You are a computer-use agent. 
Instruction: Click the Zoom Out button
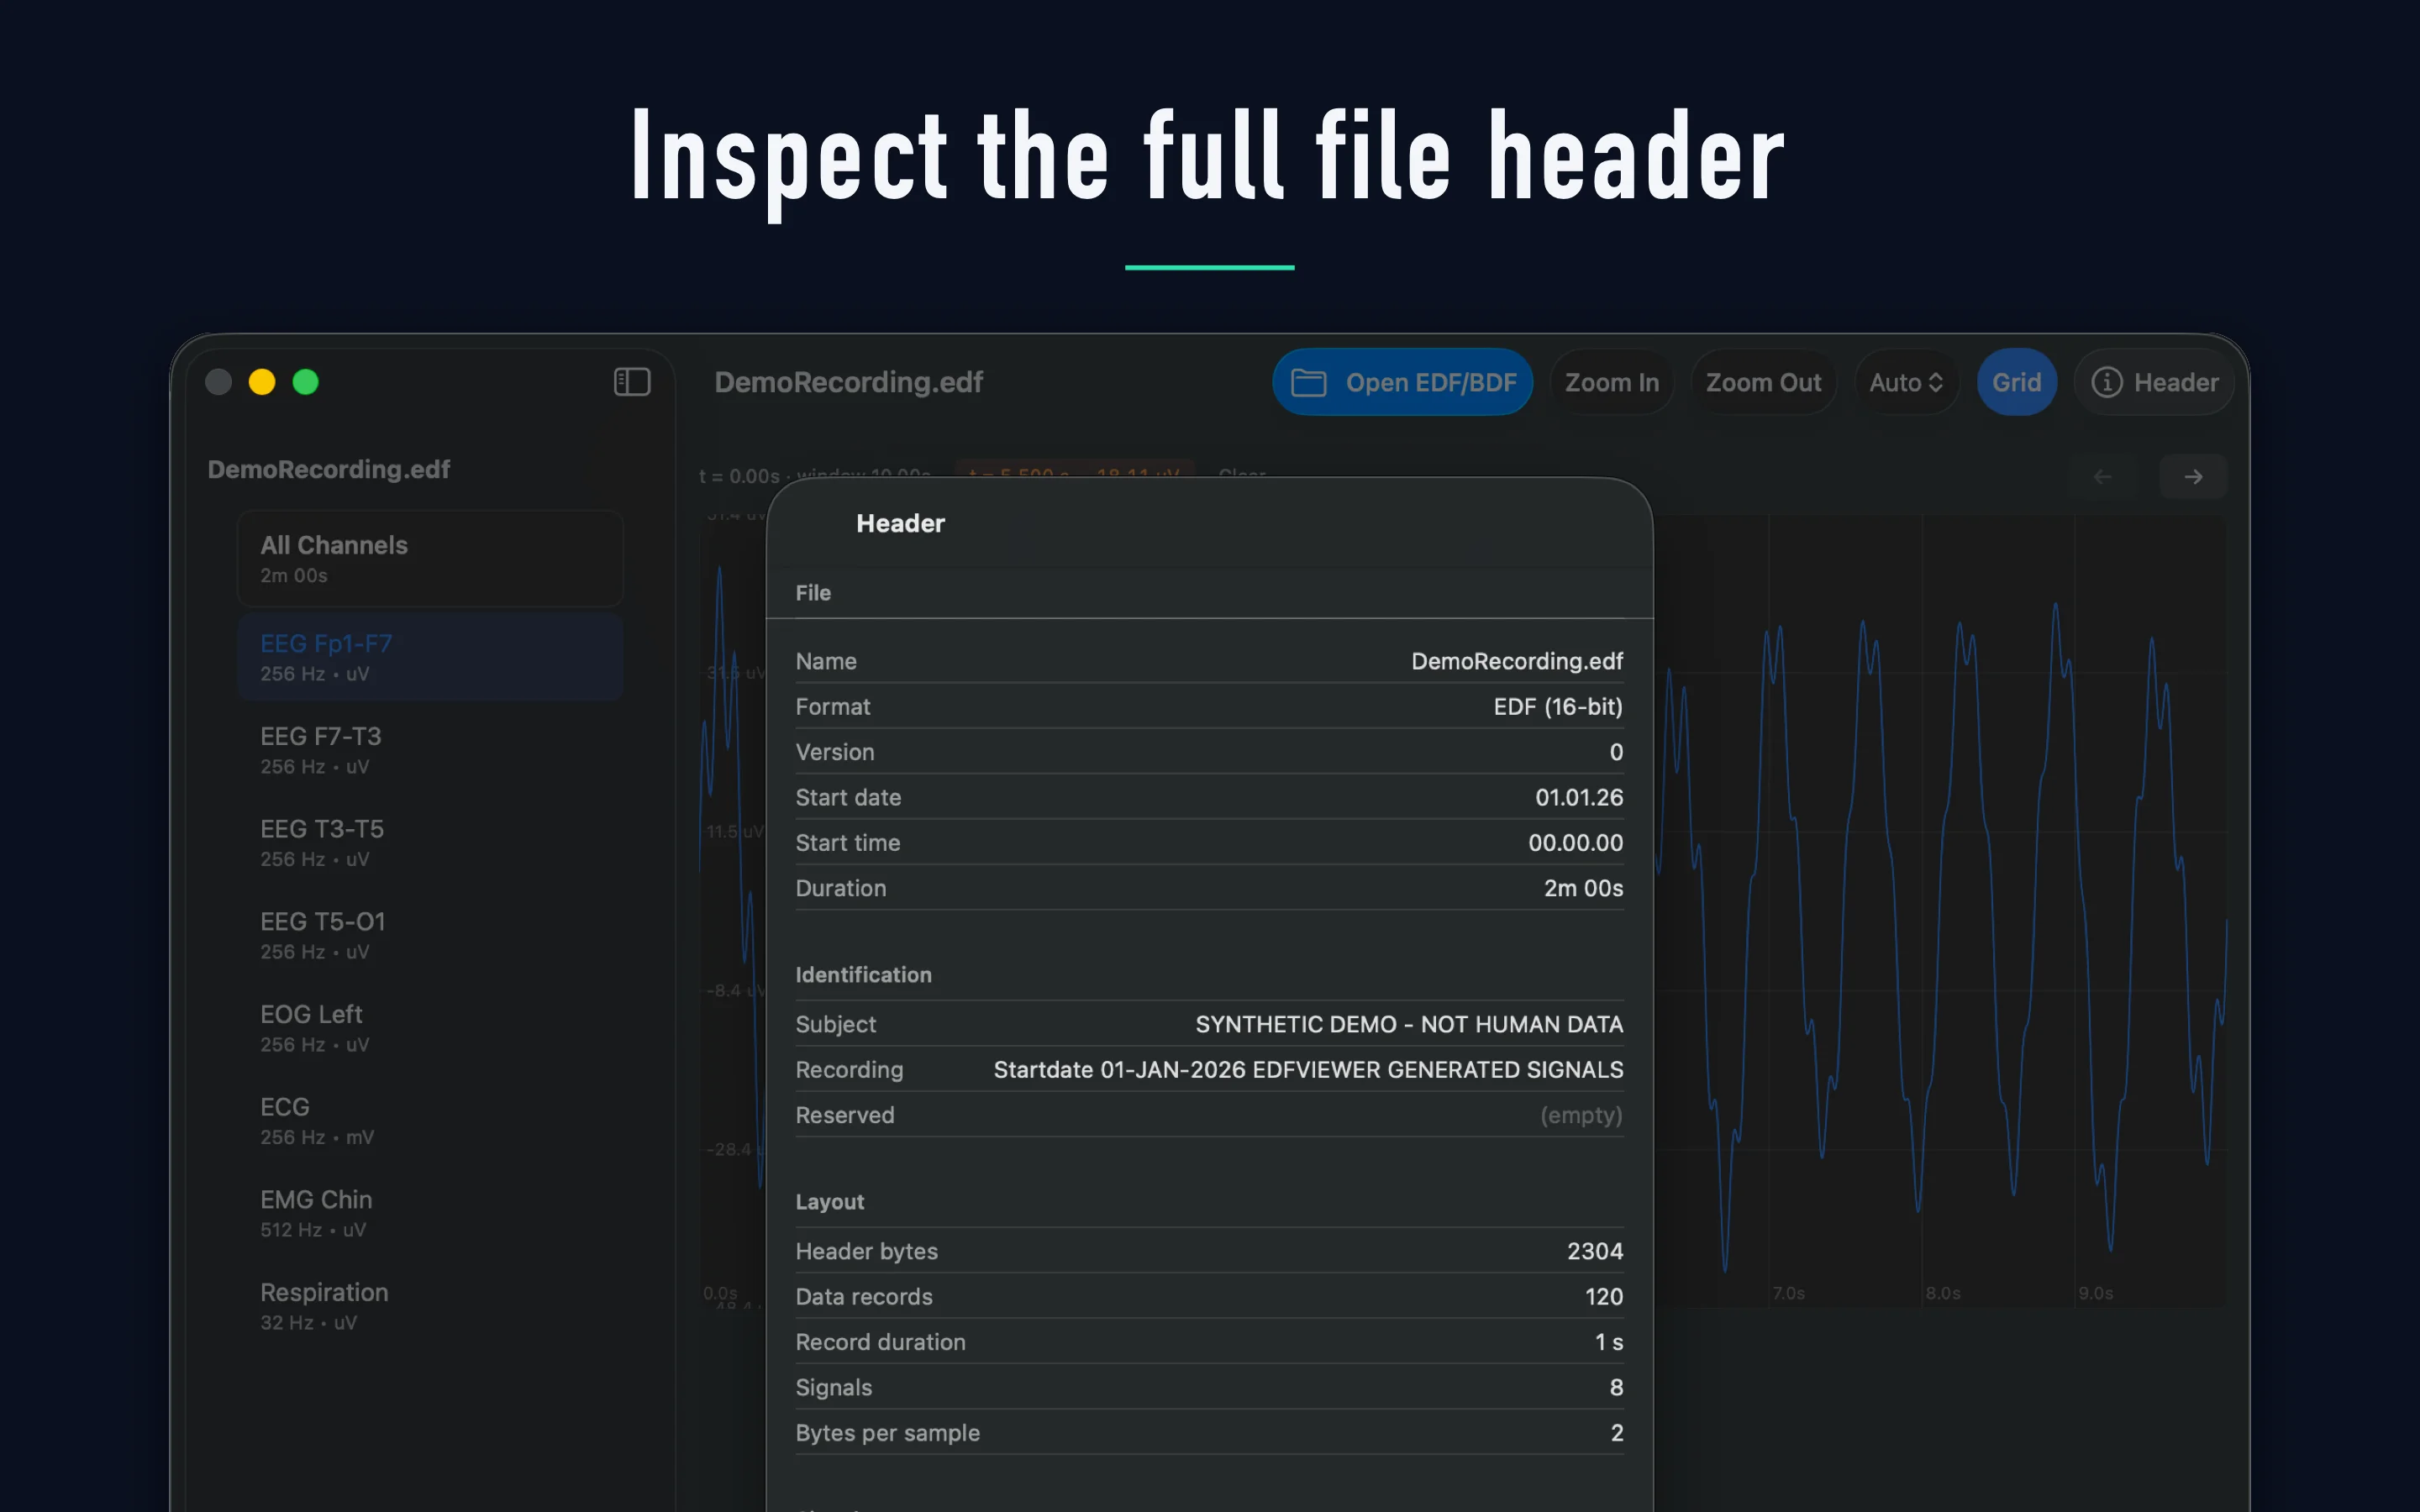(x=1763, y=382)
